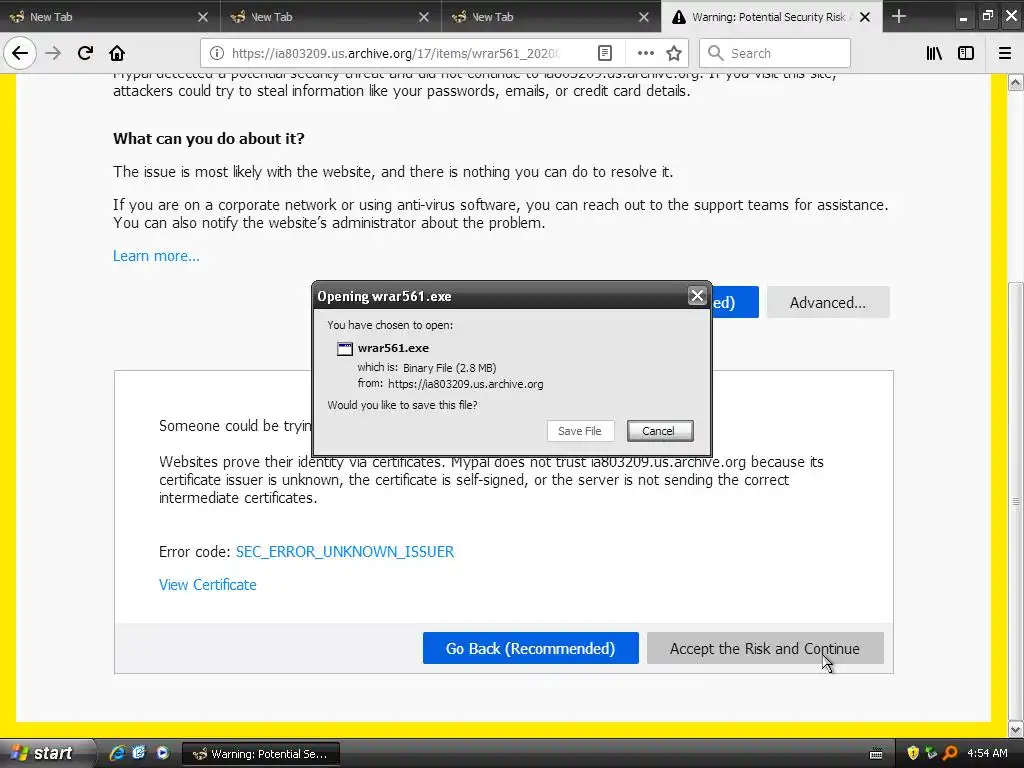Click View Certificate link
The image size is (1024, 768).
tap(208, 584)
